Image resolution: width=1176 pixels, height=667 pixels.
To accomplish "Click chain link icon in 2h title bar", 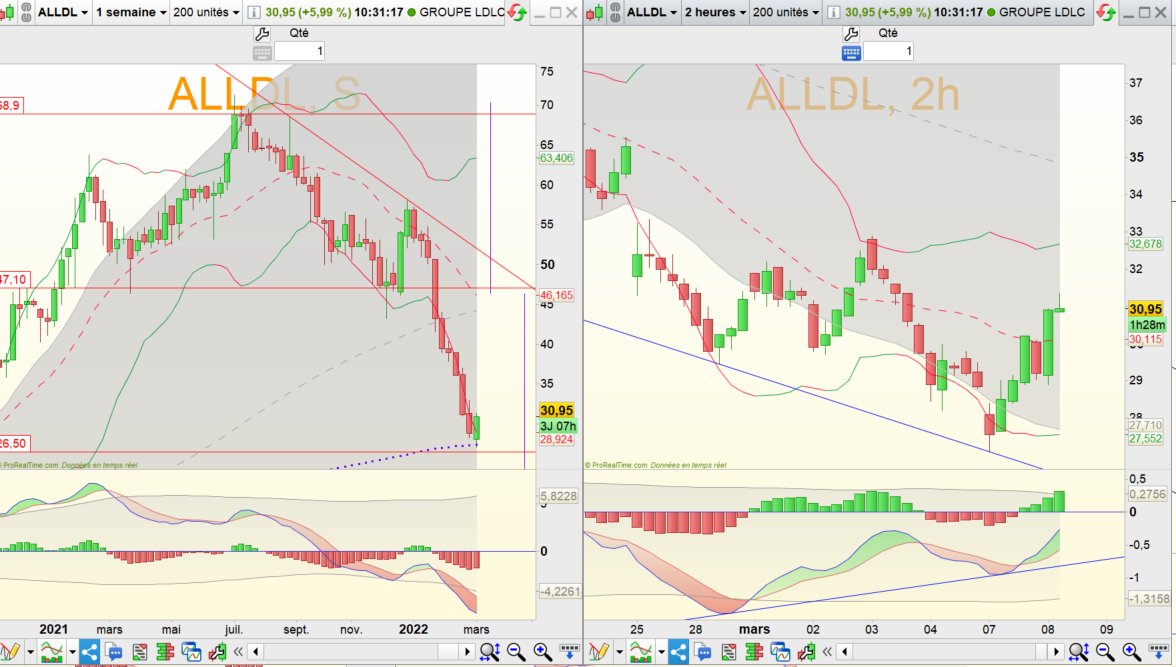I will [x=614, y=12].
